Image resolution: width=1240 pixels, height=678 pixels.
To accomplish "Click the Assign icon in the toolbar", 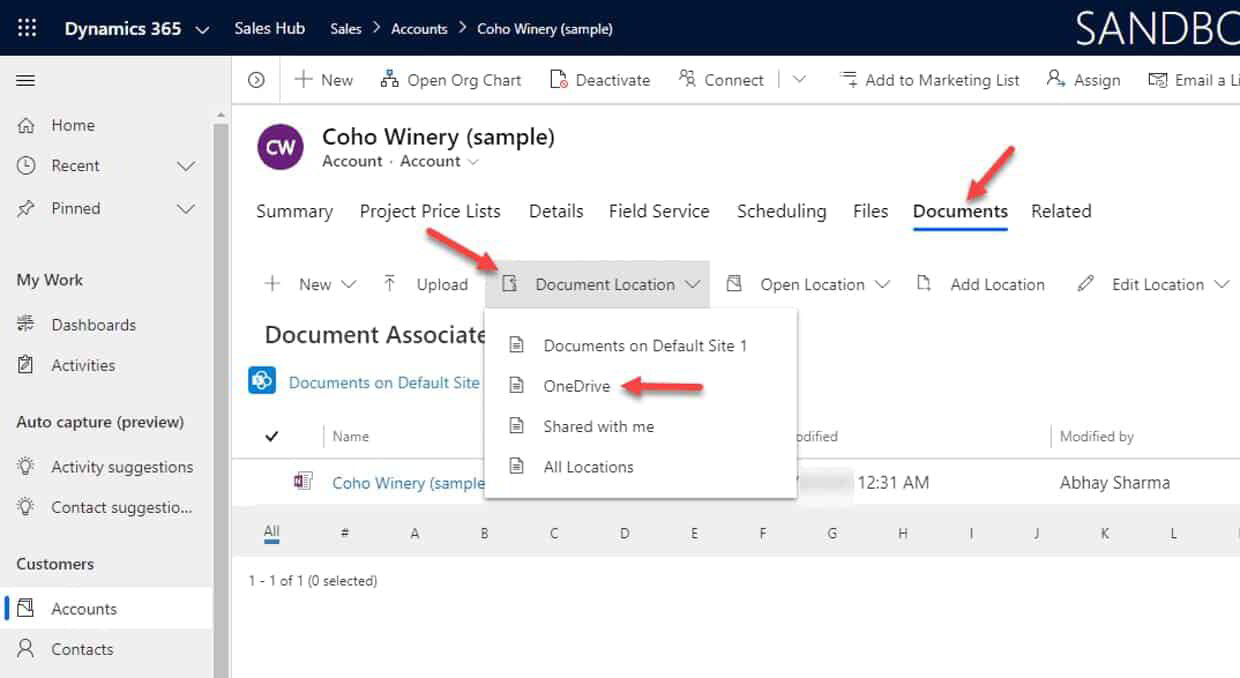I will [x=1054, y=79].
